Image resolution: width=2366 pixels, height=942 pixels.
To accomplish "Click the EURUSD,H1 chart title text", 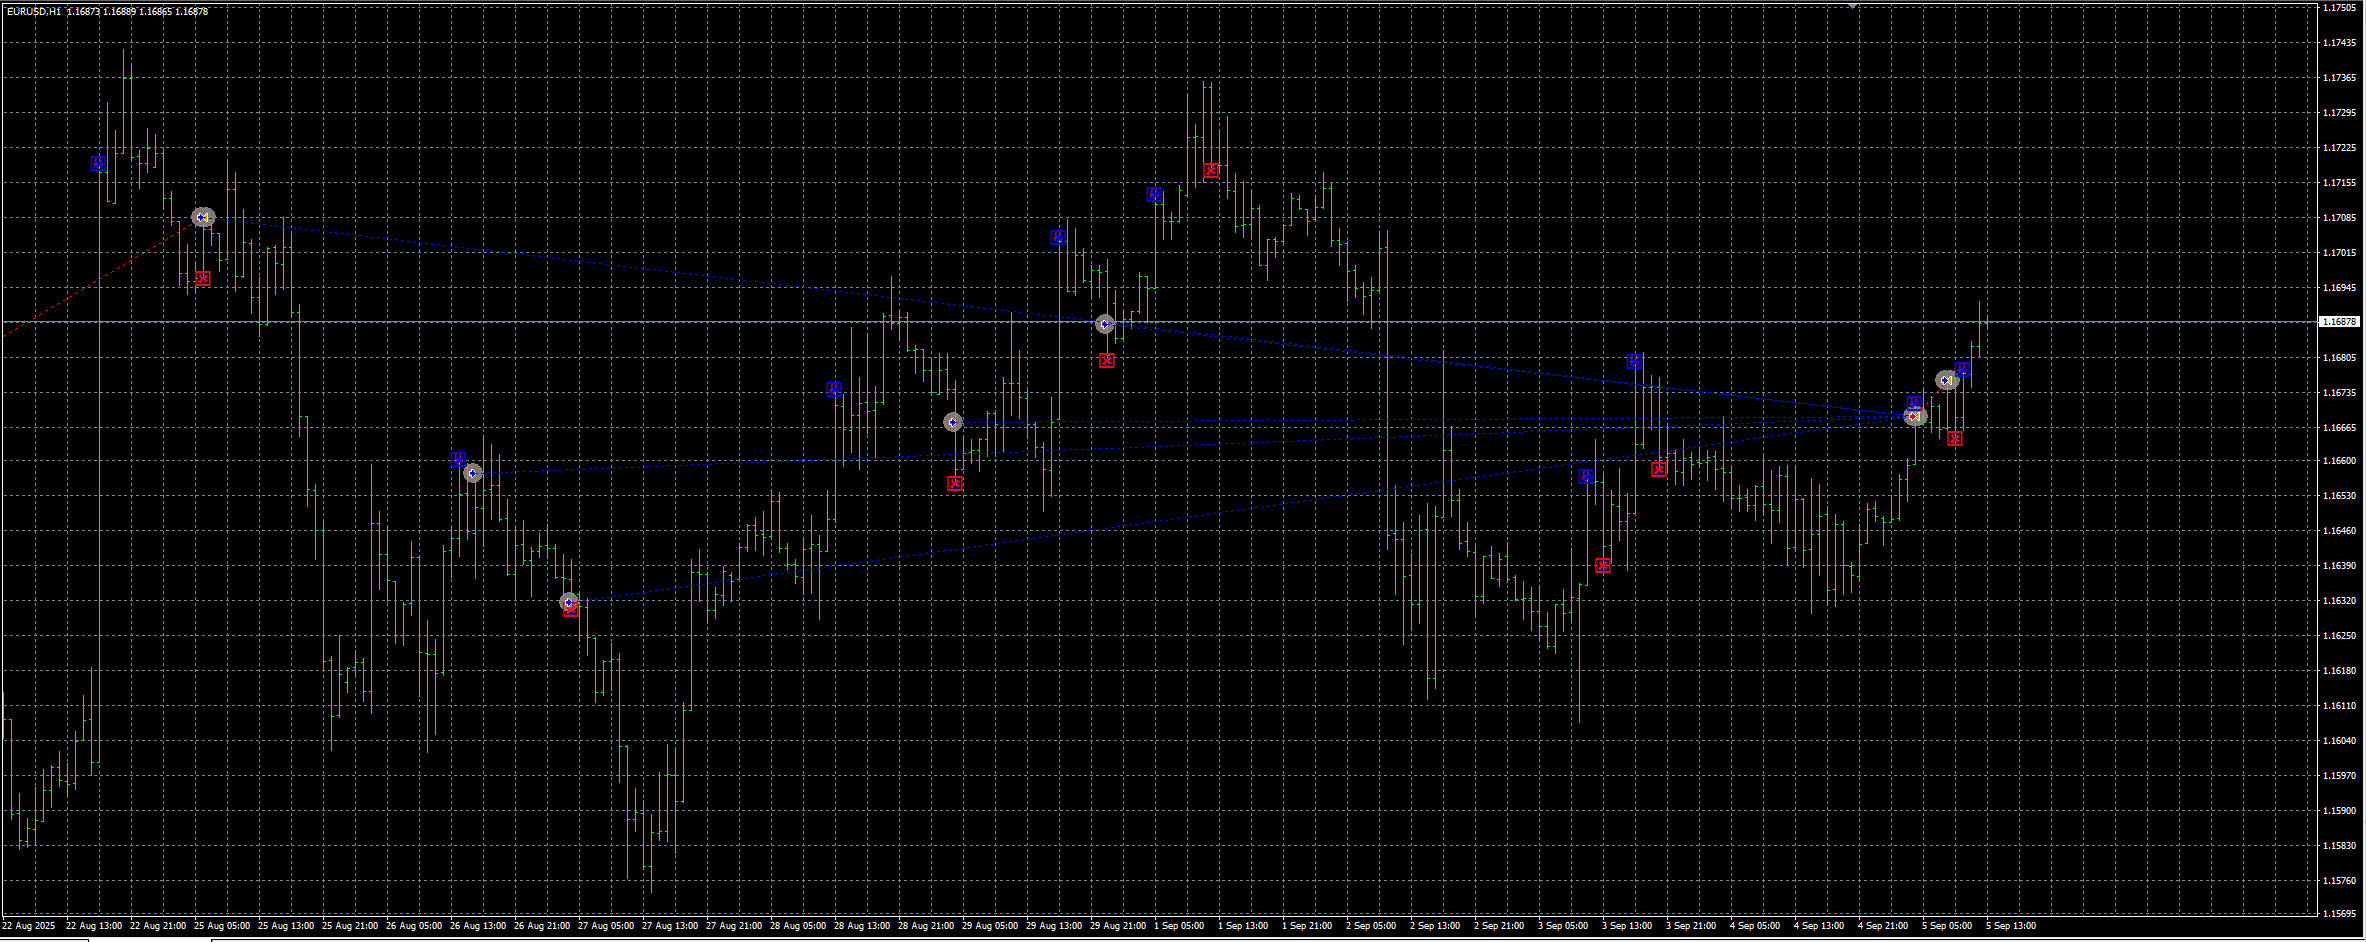I will pos(33,12).
